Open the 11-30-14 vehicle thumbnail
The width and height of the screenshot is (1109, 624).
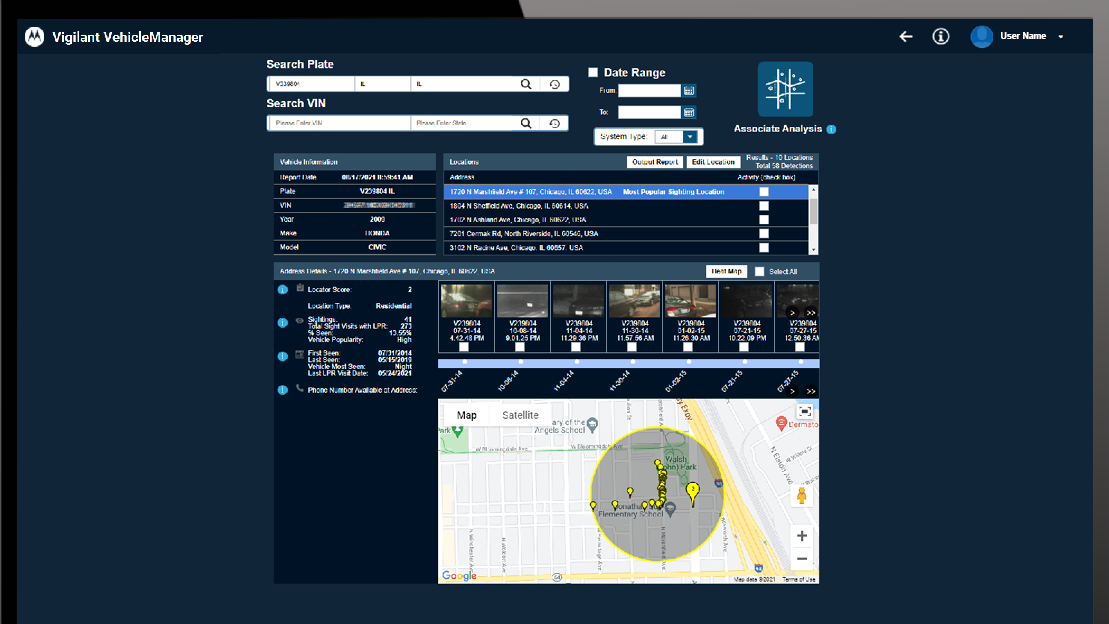point(634,301)
